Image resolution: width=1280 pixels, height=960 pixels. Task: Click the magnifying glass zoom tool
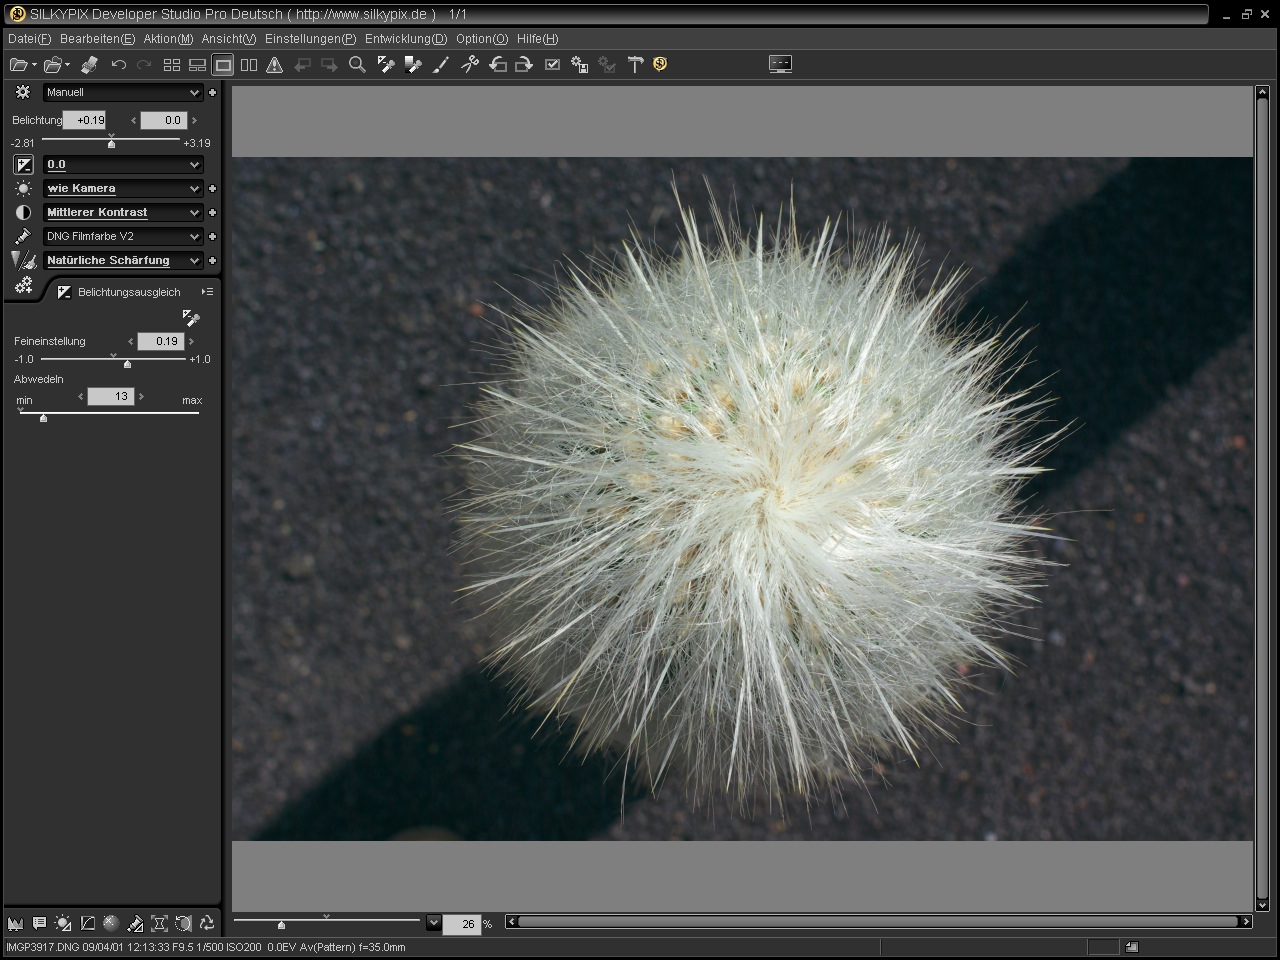pos(357,65)
